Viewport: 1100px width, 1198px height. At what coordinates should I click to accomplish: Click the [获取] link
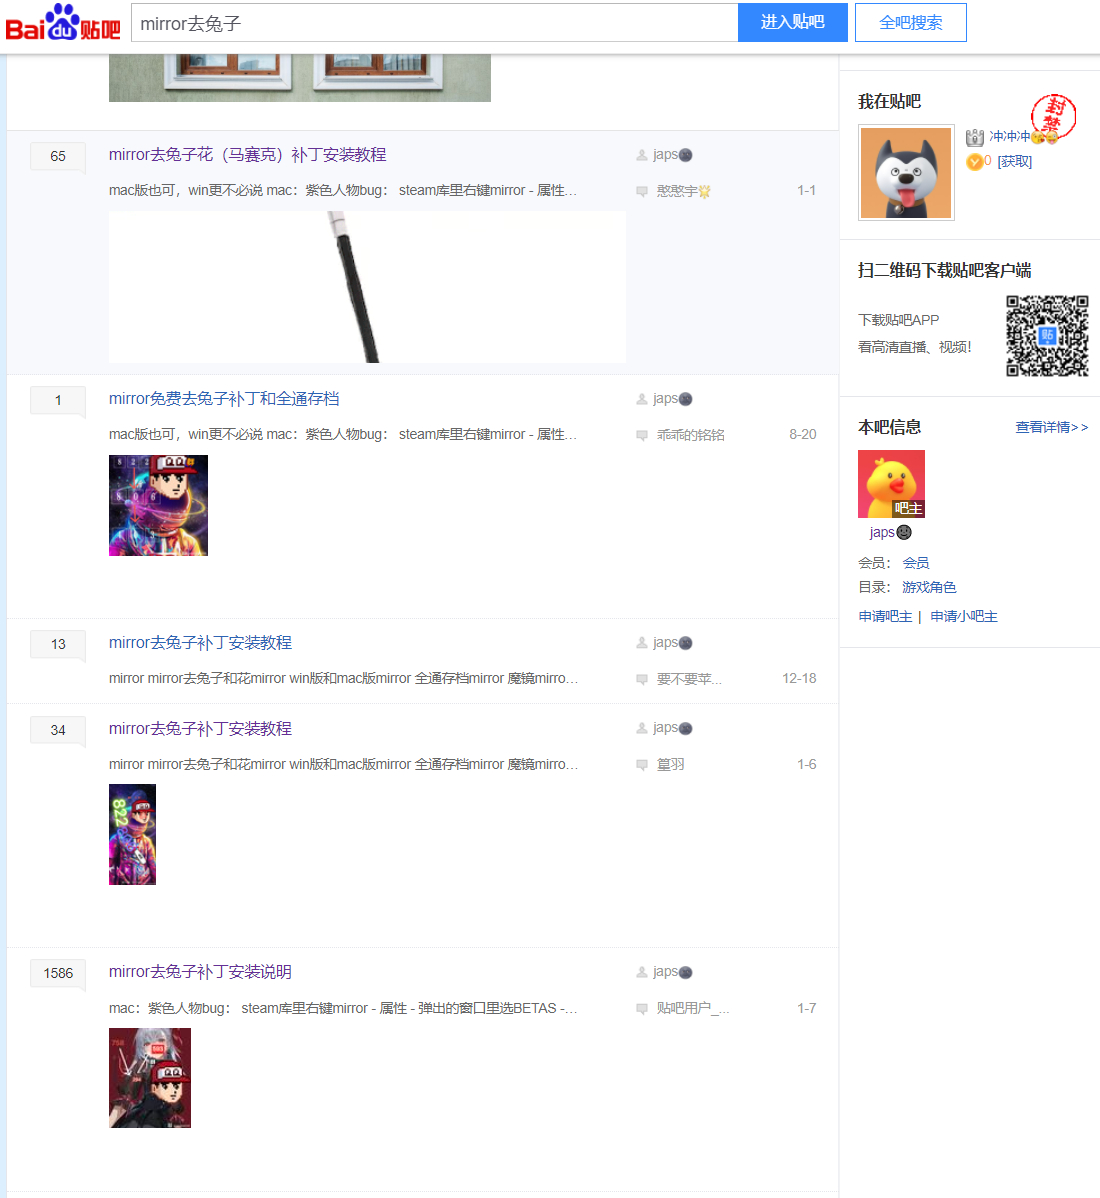[x=1014, y=162]
